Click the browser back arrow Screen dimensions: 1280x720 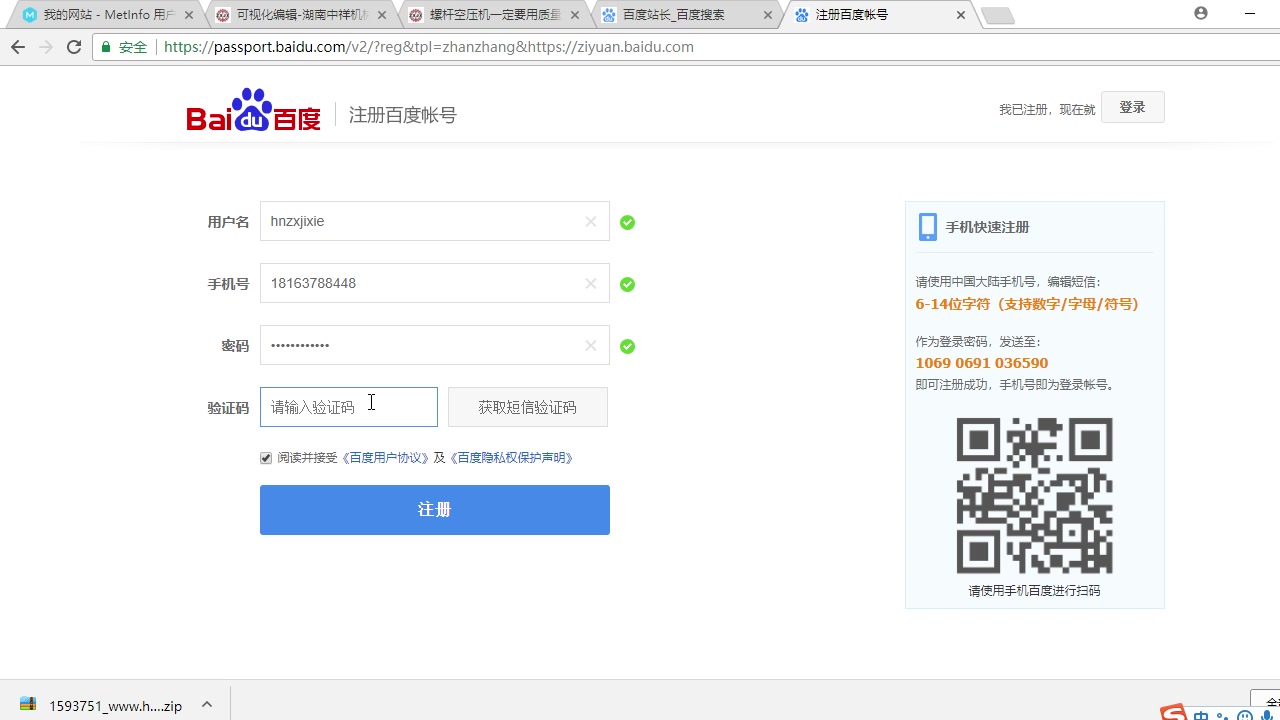[17, 47]
